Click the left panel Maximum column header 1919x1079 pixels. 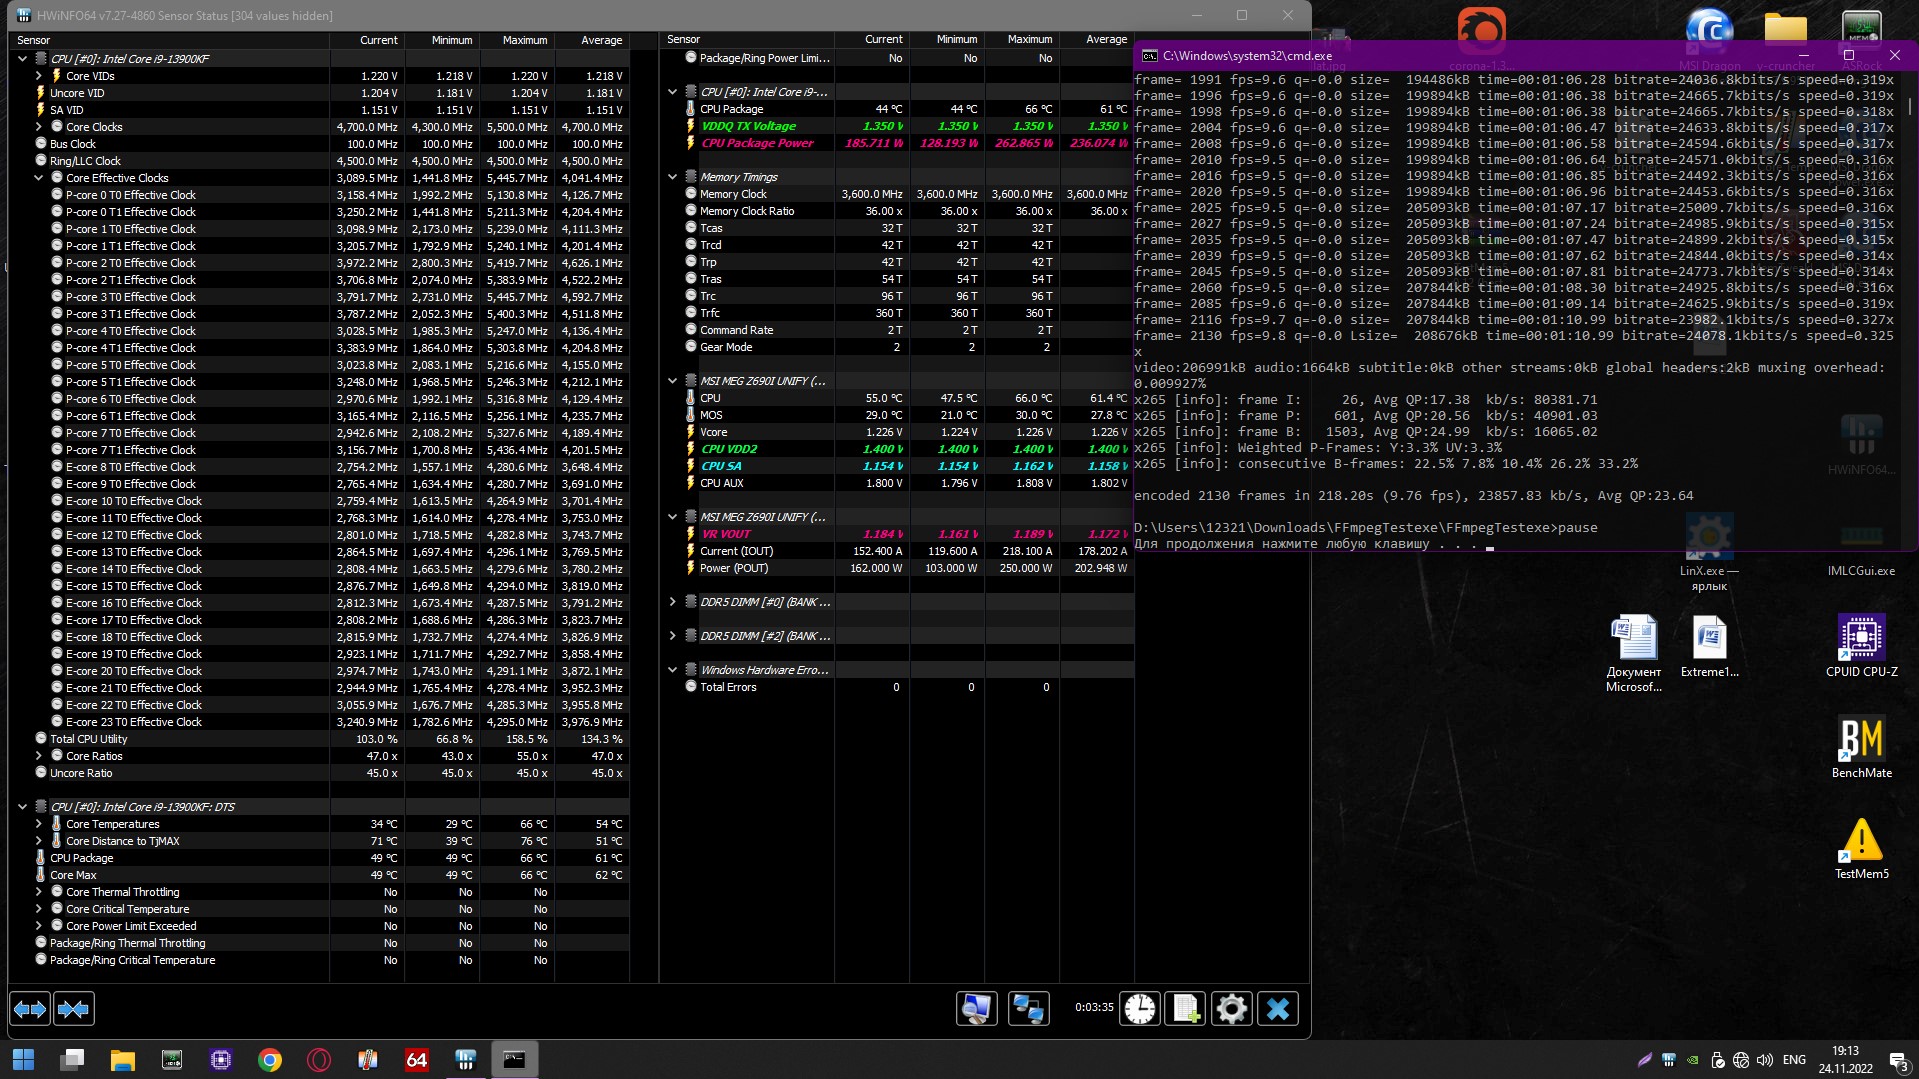point(517,40)
